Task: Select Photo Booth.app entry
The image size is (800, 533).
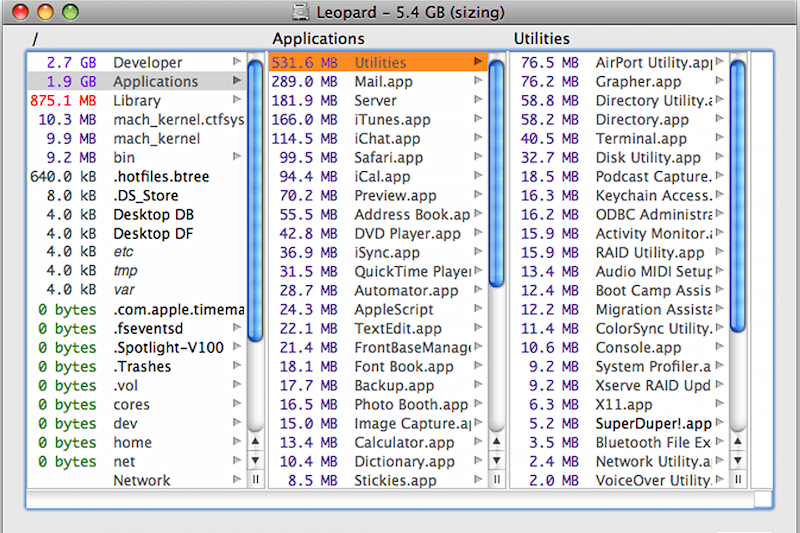Action: coord(378,404)
